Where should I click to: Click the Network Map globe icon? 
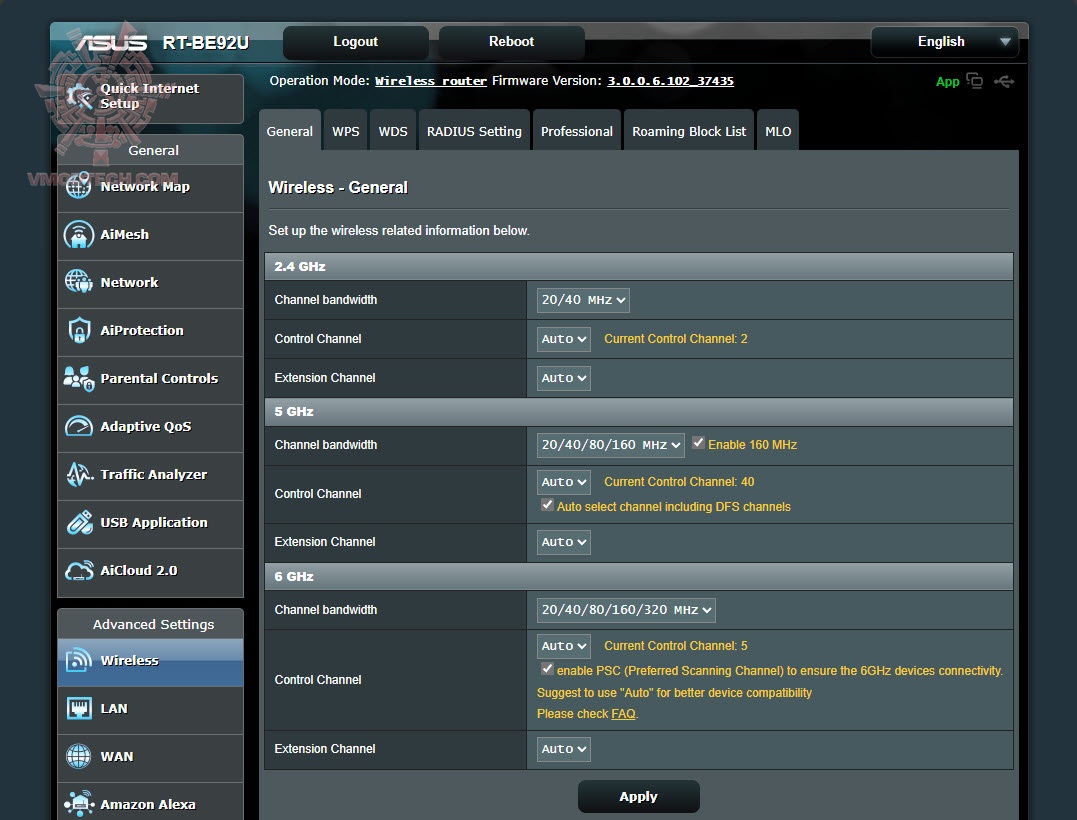coord(78,186)
